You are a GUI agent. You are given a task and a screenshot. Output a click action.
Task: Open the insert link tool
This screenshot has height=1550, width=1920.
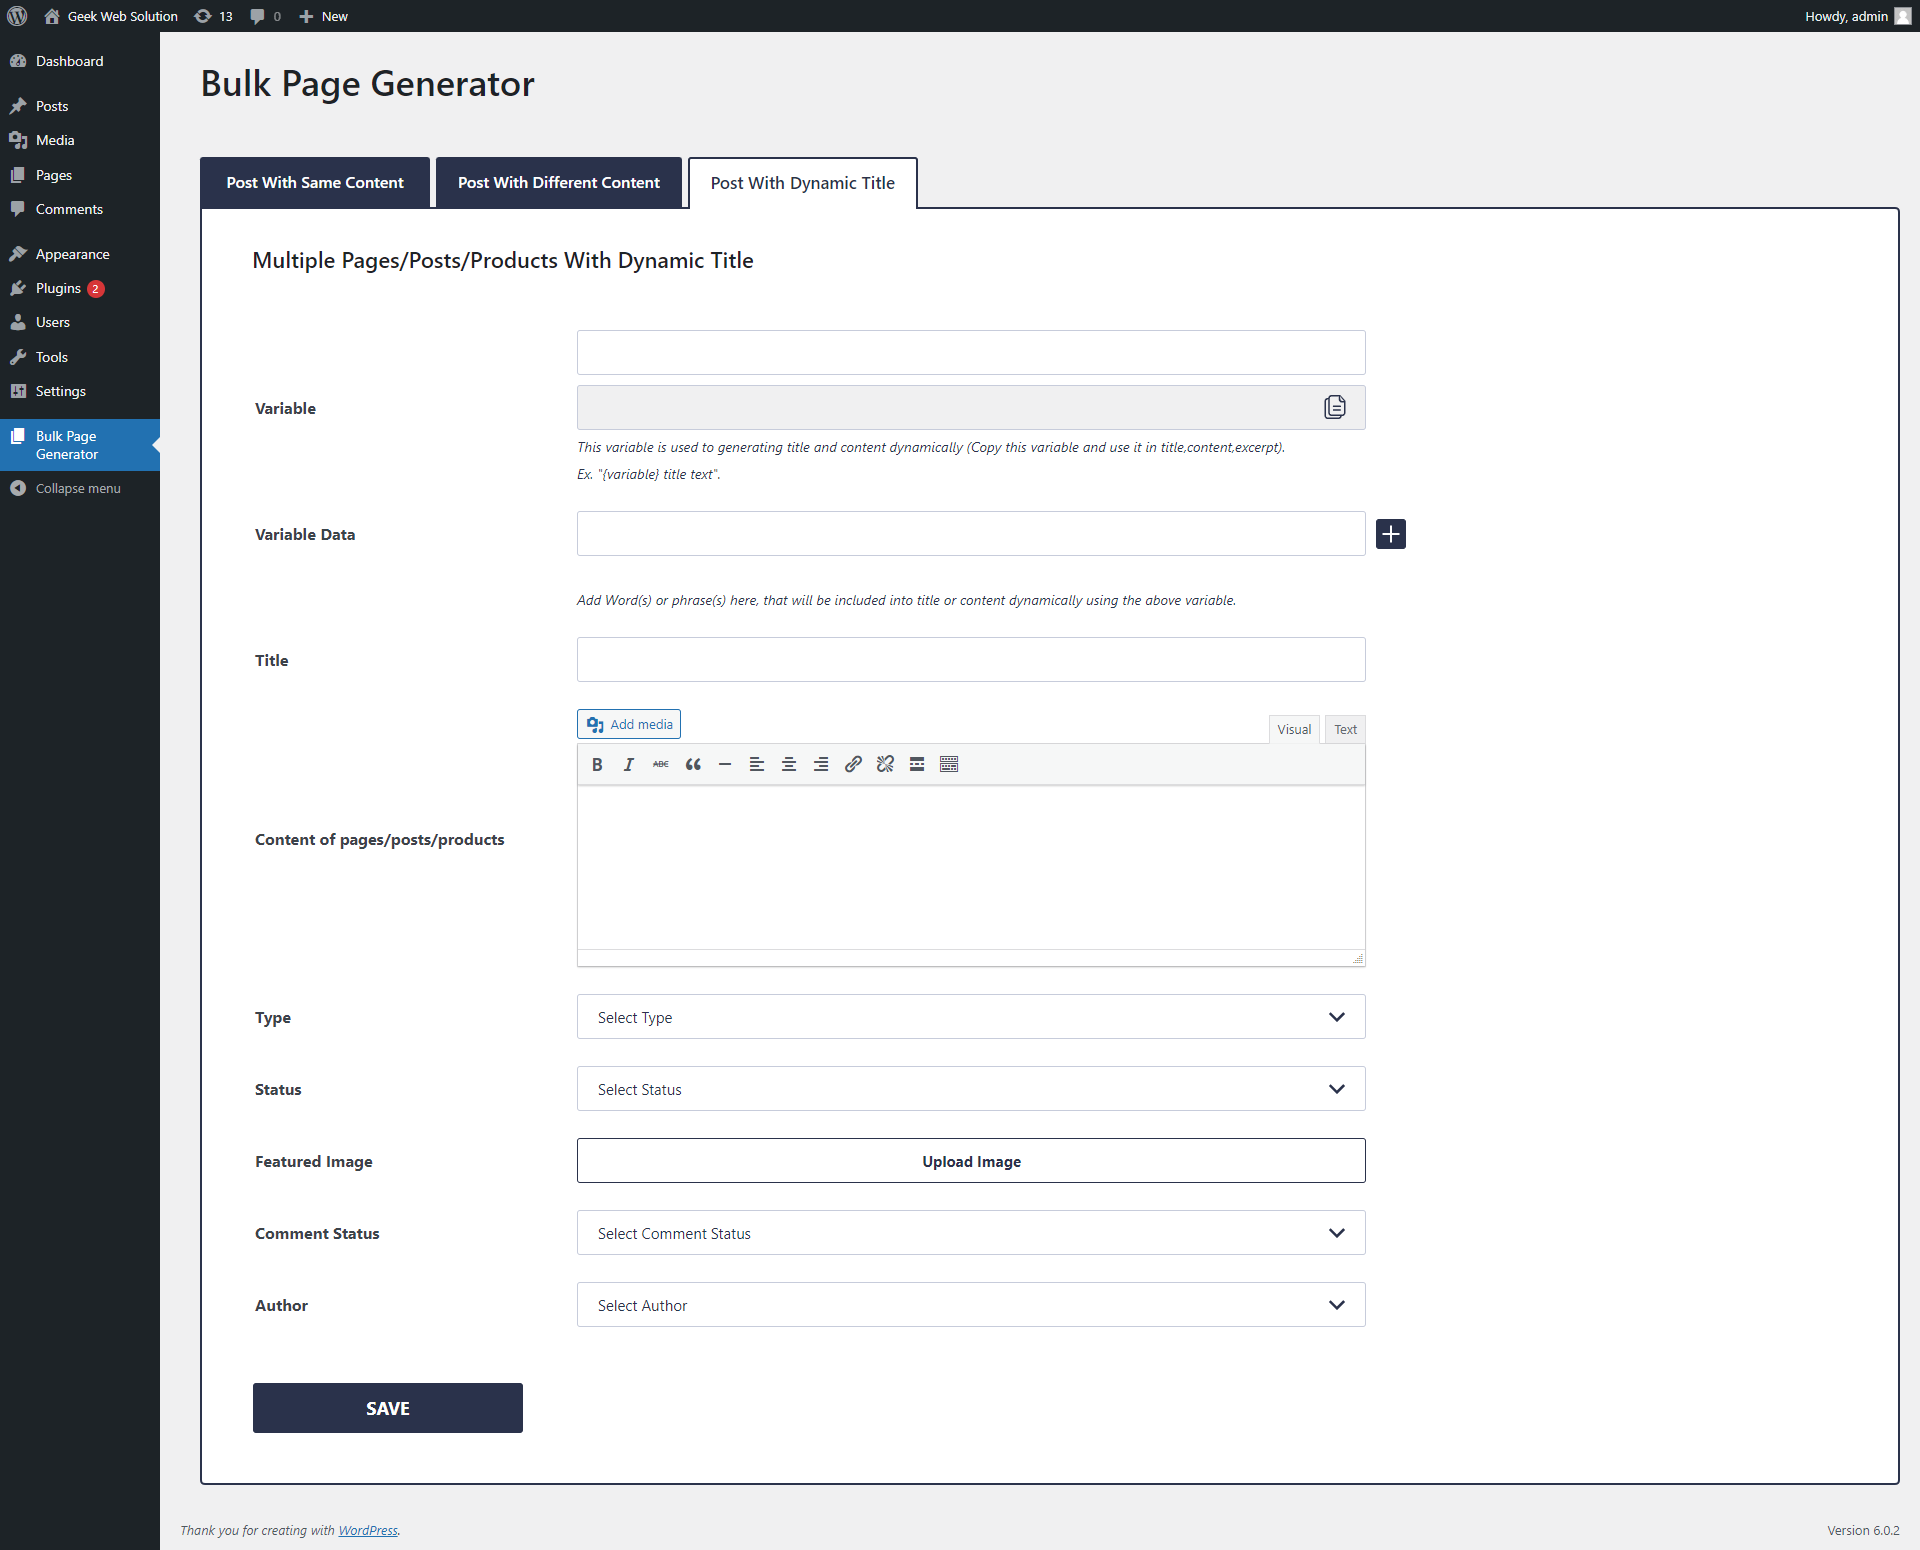point(853,764)
